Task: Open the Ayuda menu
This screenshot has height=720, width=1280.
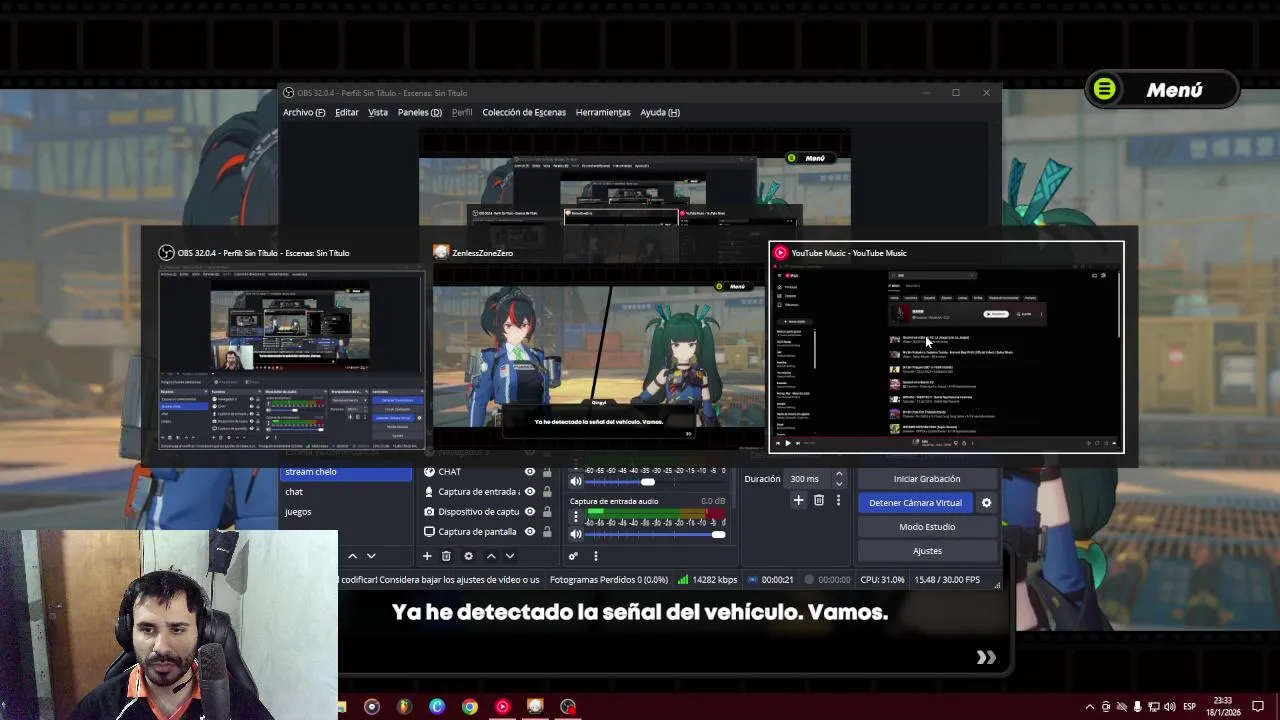Action: (x=660, y=113)
